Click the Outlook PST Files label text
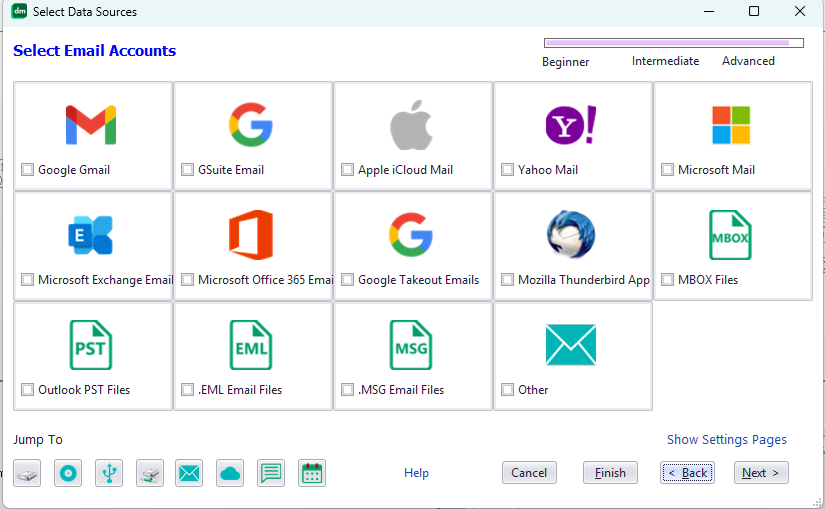The height and width of the screenshot is (509, 825). tap(84, 390)
